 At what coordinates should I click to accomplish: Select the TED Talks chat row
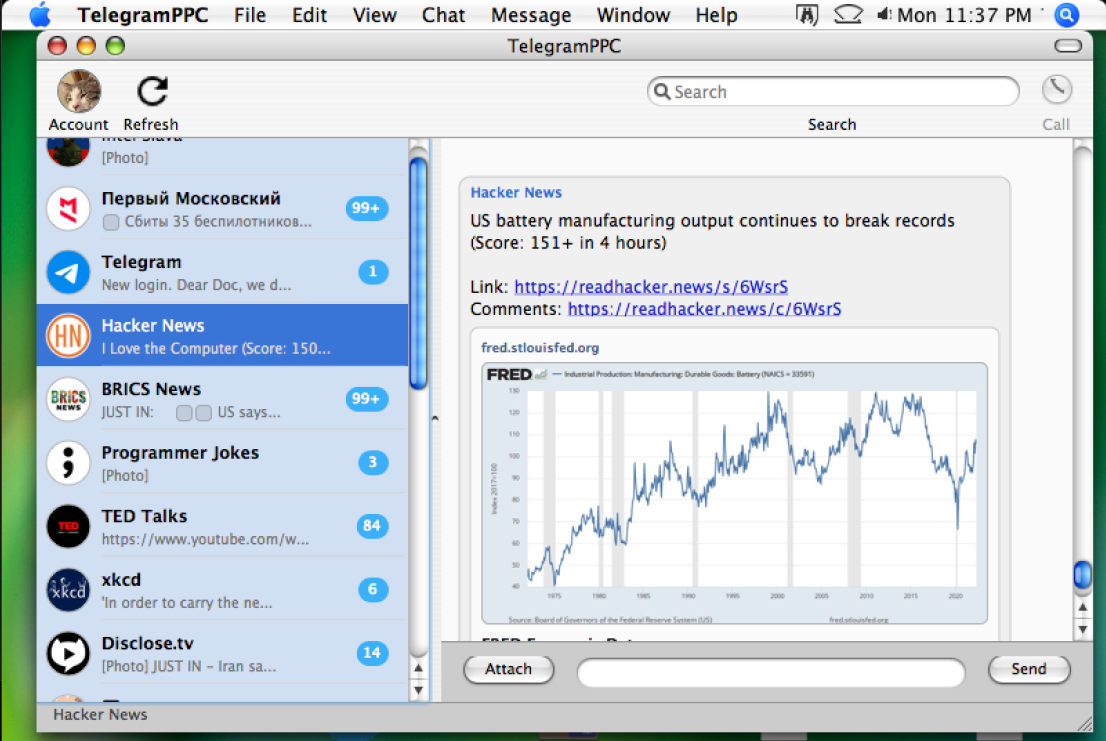pos(223,526)
